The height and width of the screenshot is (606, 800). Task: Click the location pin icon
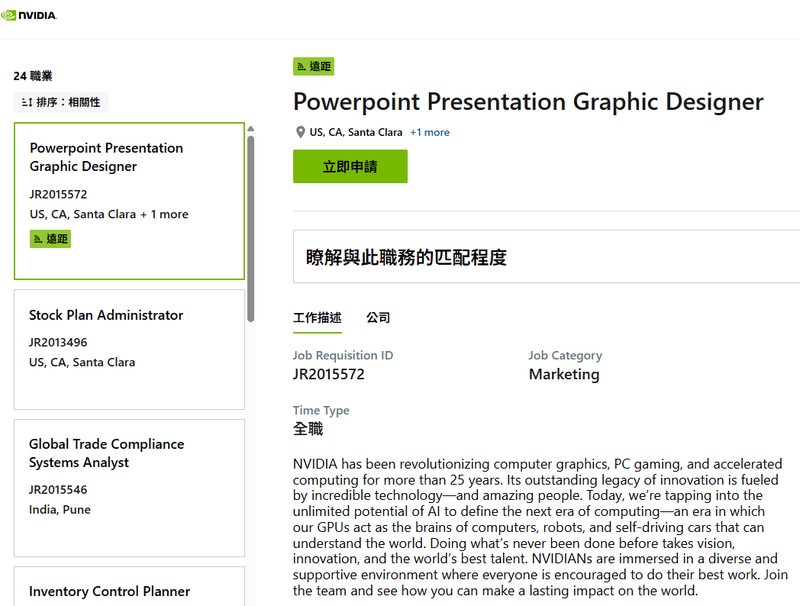click(x=300, y=132)
